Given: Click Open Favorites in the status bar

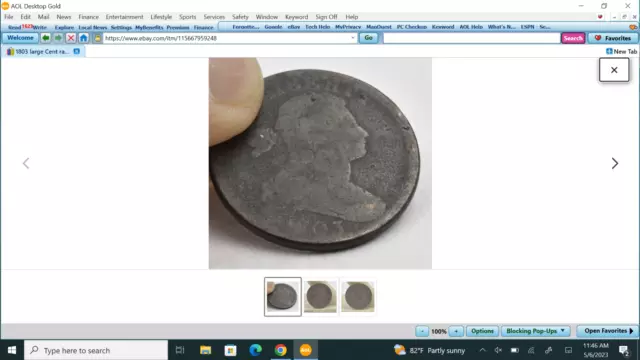Looking at the screenshot, I should (x=608, y=331).
